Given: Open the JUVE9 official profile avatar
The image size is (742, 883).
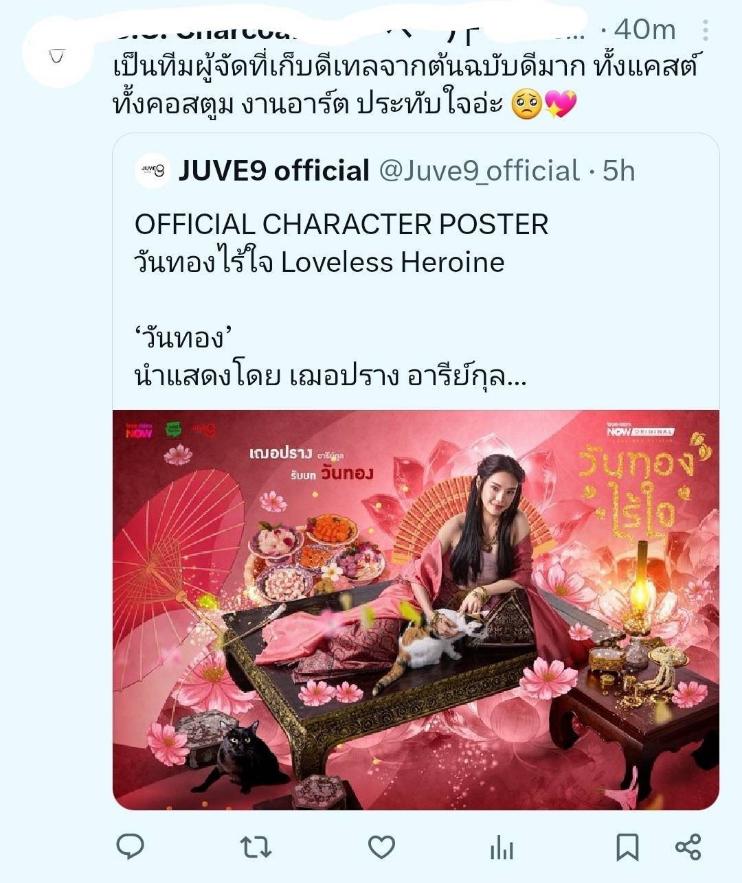Looking at the screenshot, I should pos(153,170).
